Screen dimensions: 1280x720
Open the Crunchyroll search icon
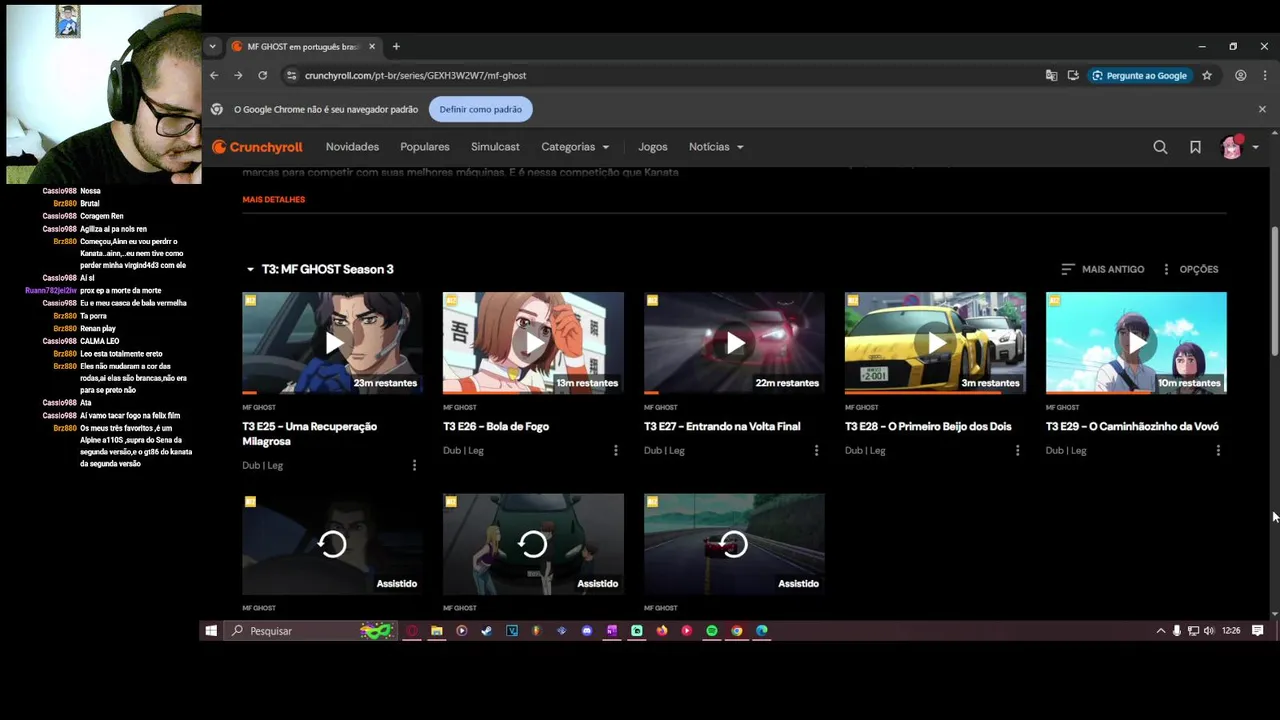coord(1160,147)
